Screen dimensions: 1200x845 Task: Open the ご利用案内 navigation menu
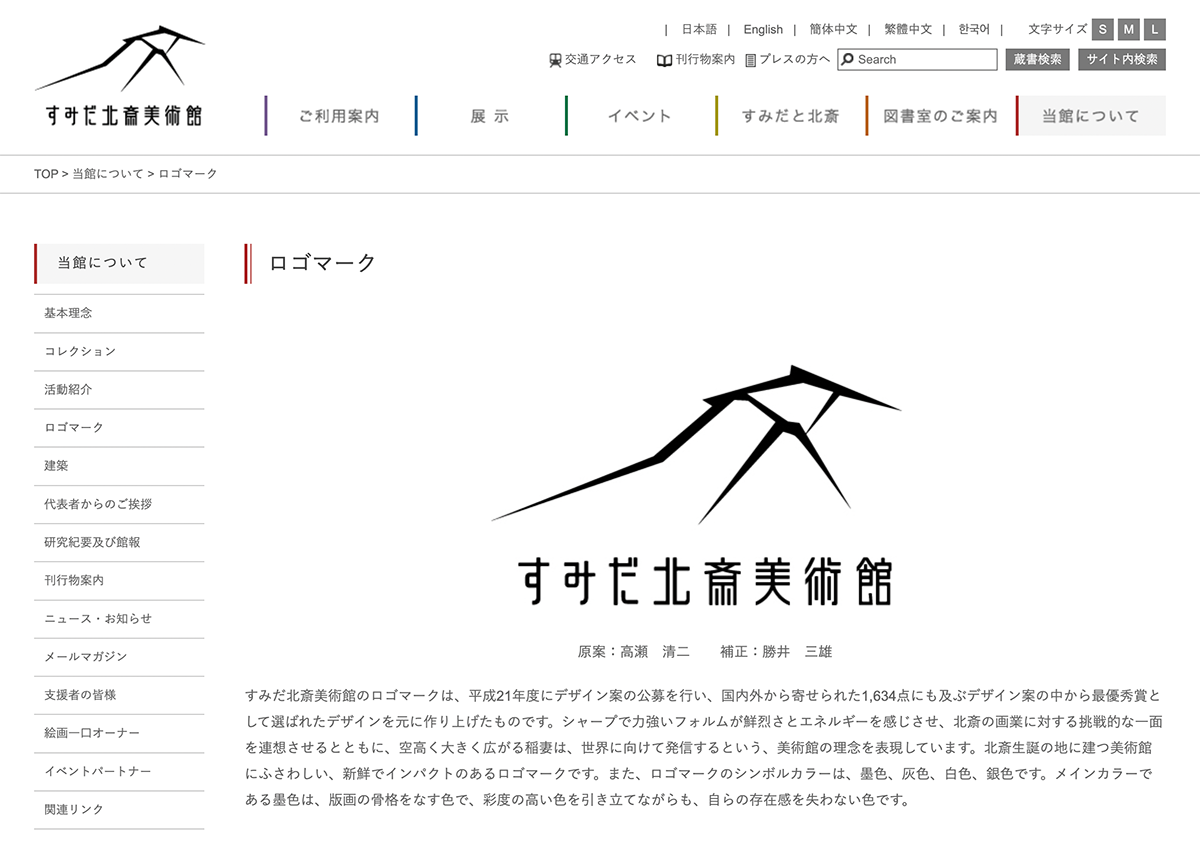pyautogui.click(x=339, y=116)
